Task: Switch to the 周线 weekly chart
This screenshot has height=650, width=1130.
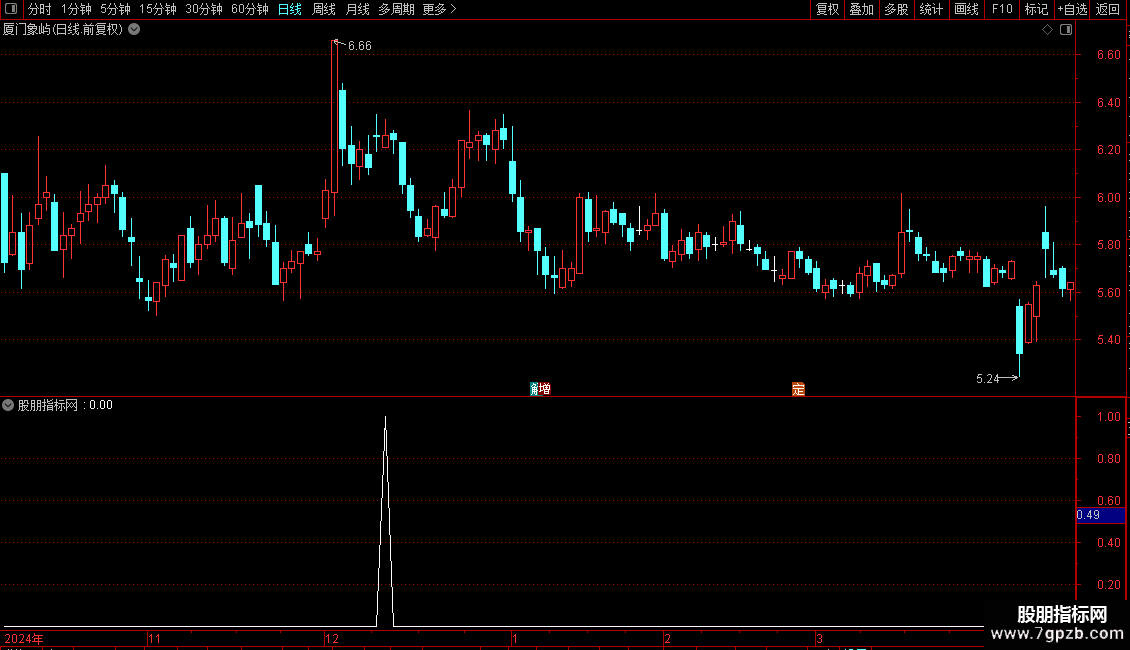Action: click(x=324, y=9)
